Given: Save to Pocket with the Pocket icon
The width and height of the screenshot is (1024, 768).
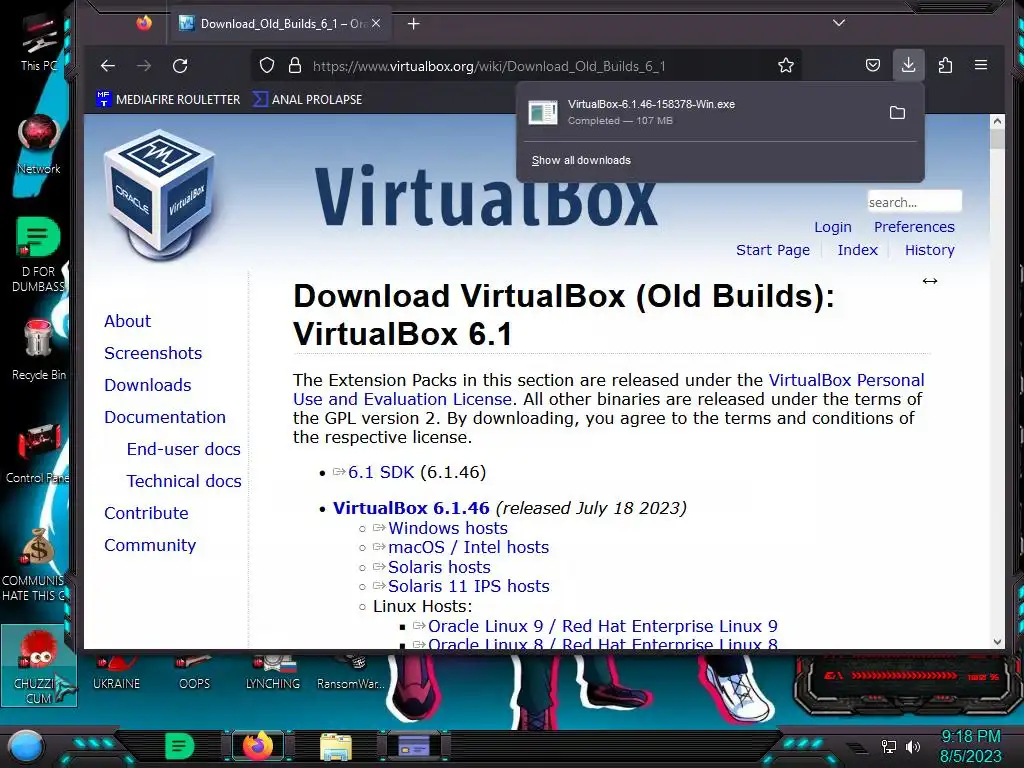Looking at the screenshot, I should pyautogui.click(x=872, y=65).
